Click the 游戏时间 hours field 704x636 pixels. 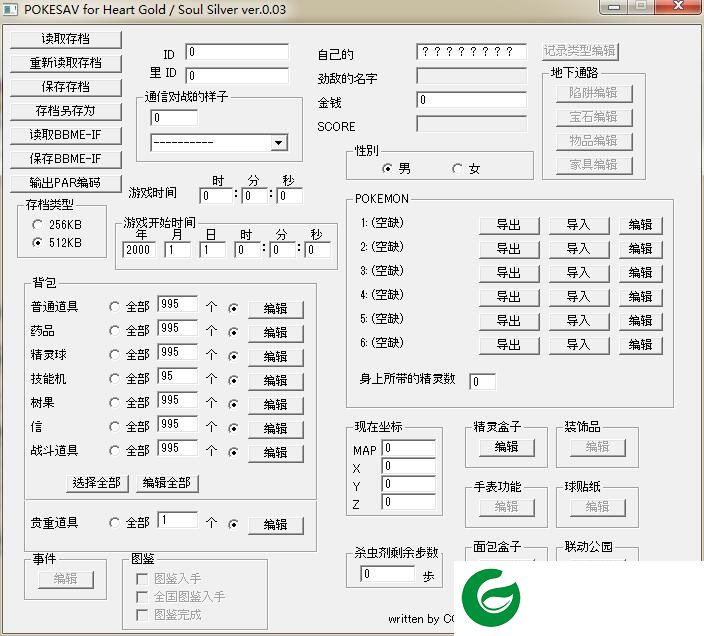tap(216, 196)
